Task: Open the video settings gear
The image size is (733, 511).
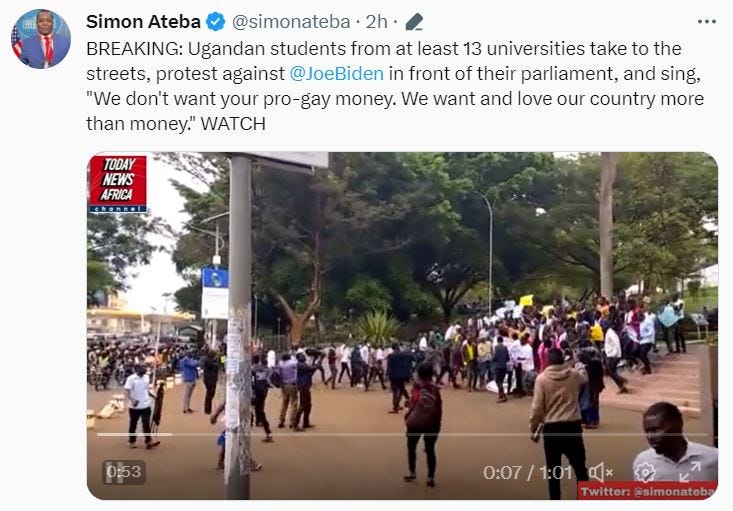Action: [645, 472]
